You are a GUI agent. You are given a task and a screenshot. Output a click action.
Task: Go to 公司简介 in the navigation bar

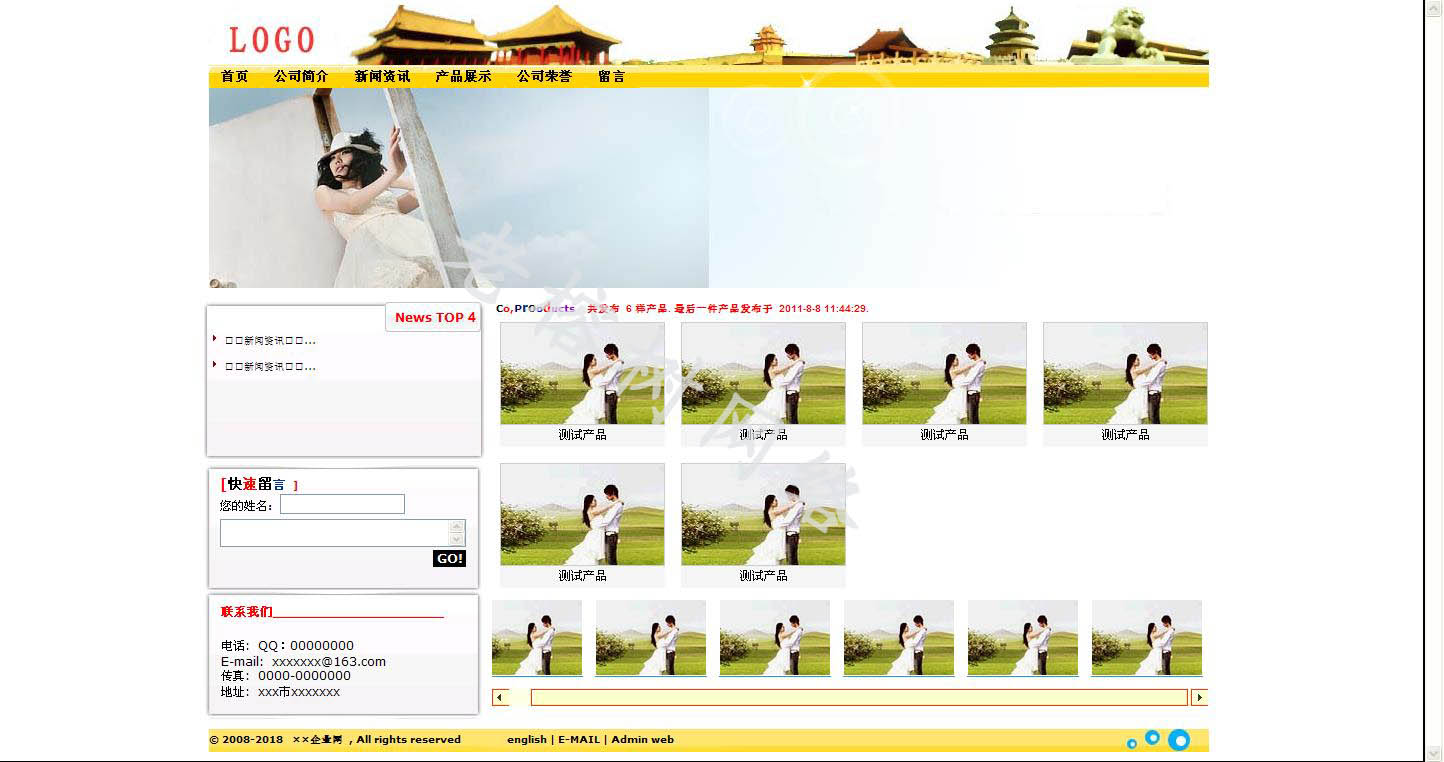point(301,76)
